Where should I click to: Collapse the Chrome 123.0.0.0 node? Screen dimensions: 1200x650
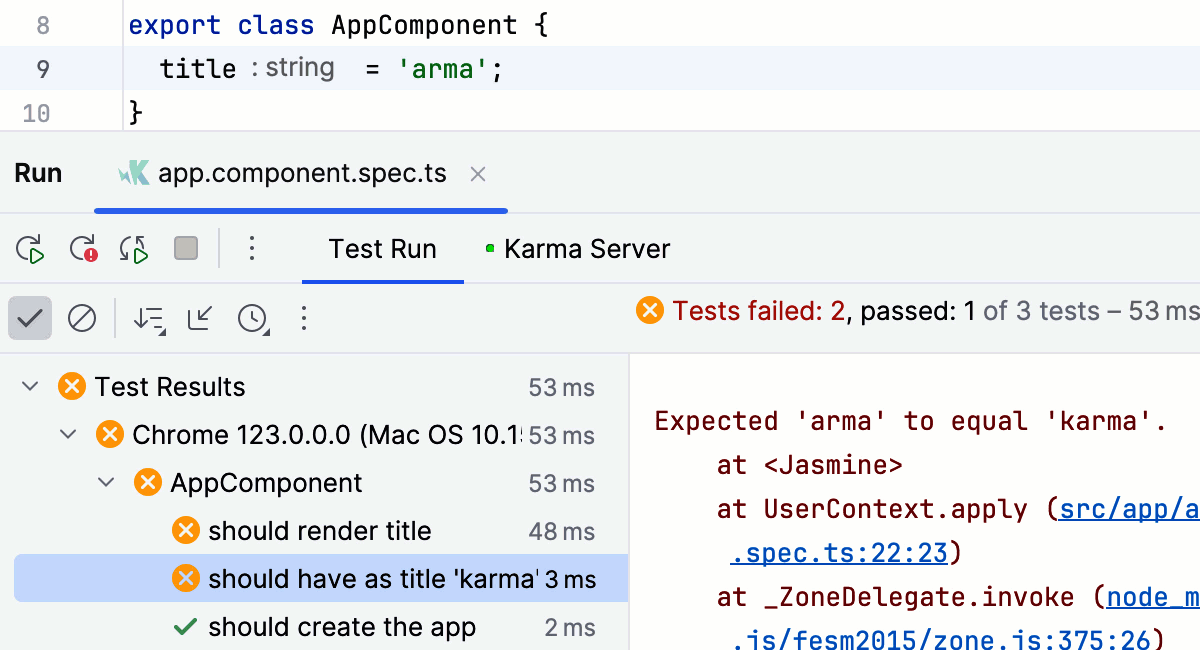pyautogui.click(x=67, y=434)
